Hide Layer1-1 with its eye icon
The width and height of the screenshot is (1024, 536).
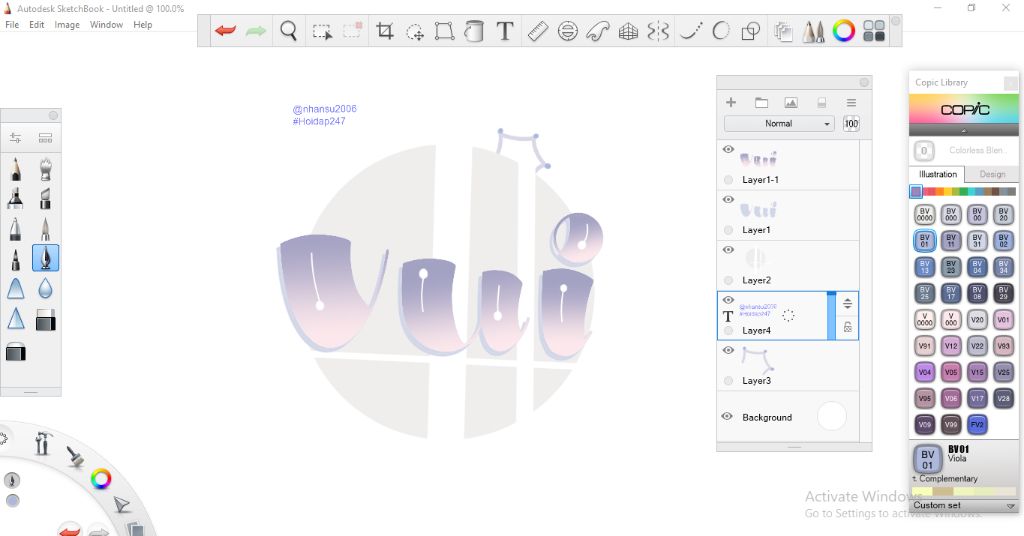pos(728,150)
